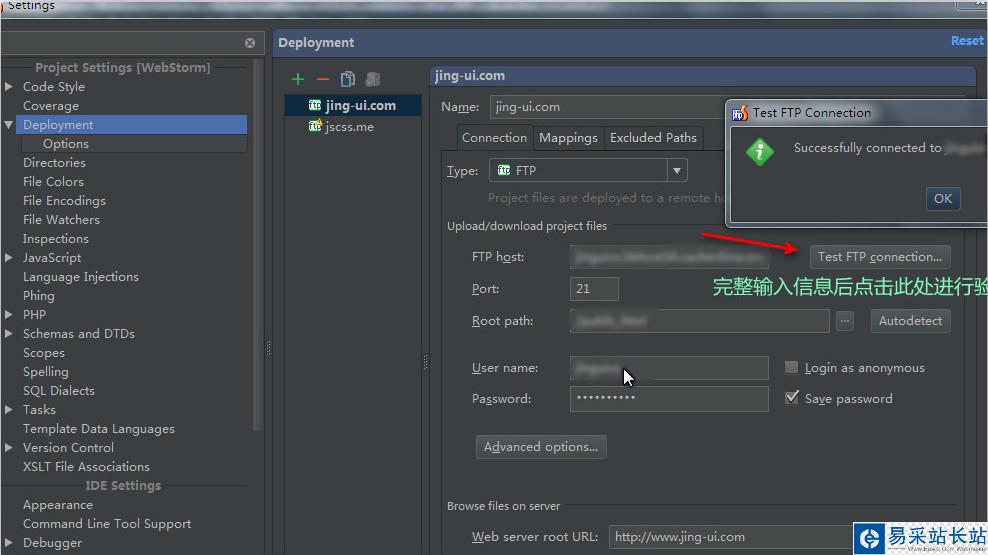
Task: Click the Root path input field
Action: pyautogui.click(x=699, y=321)
